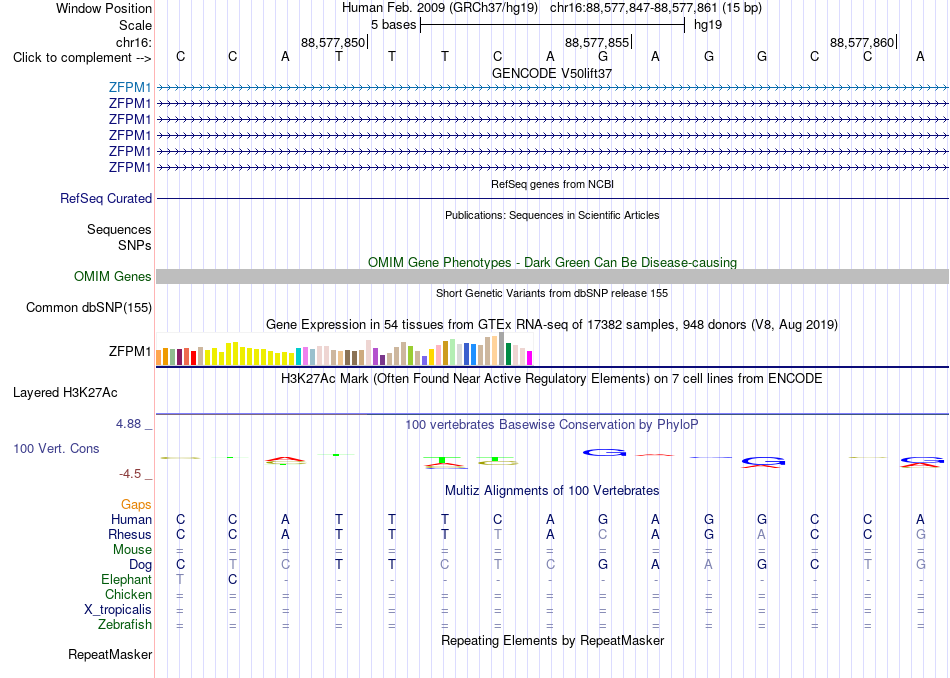This screenshot has height=678, width=950.
Task: Click the 88,577,860 coordinate marker
Action: tap(862, 42)
